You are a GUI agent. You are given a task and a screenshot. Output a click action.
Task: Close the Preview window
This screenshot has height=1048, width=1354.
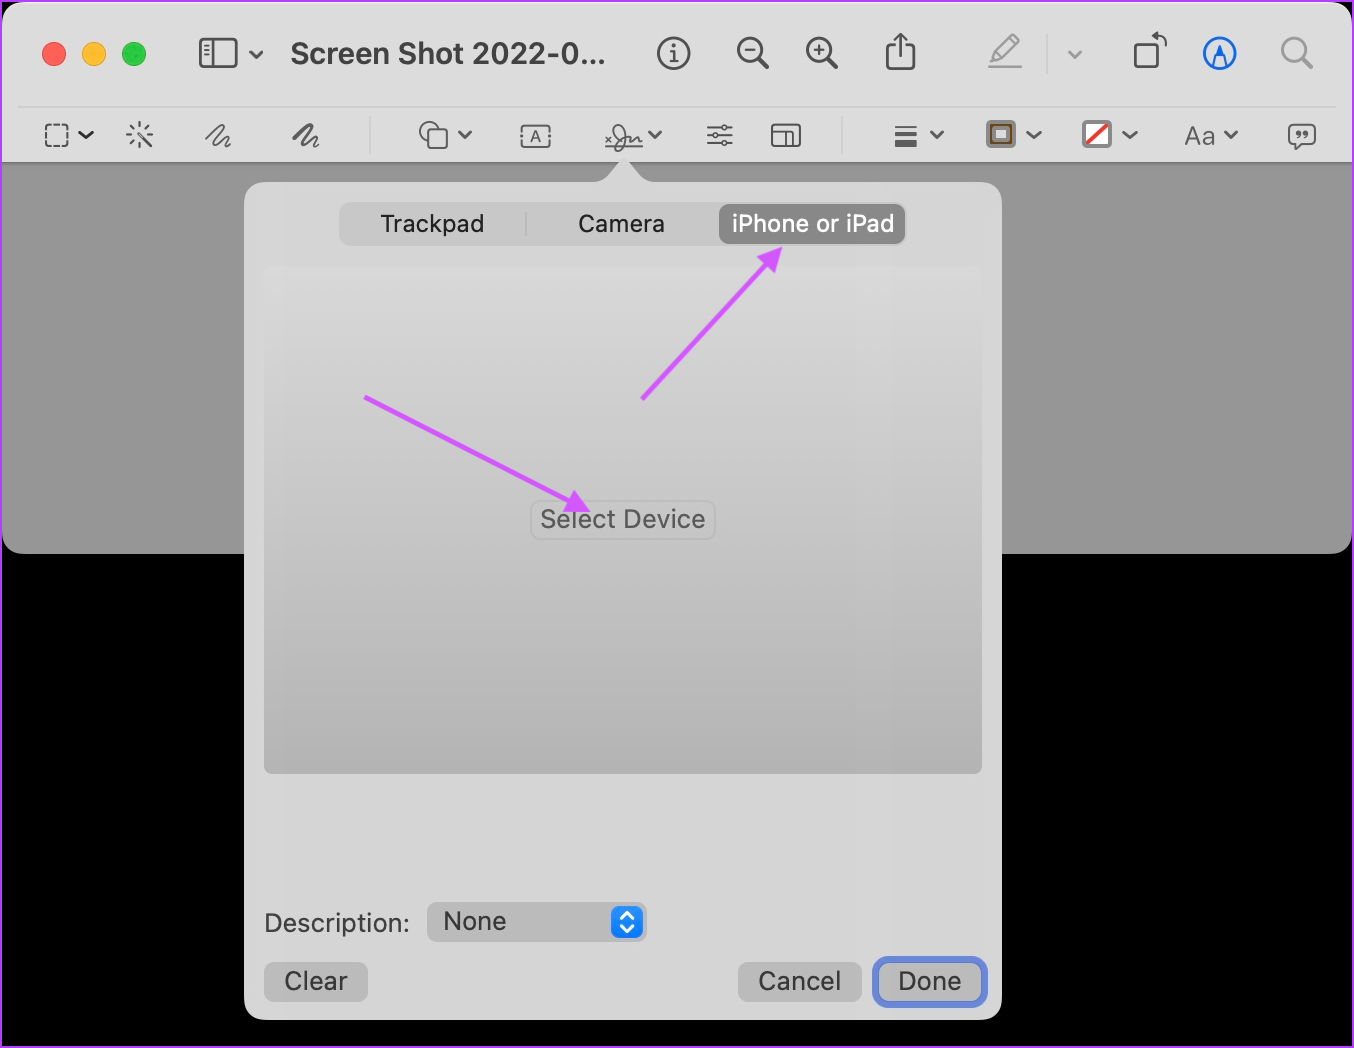[54, 54]
